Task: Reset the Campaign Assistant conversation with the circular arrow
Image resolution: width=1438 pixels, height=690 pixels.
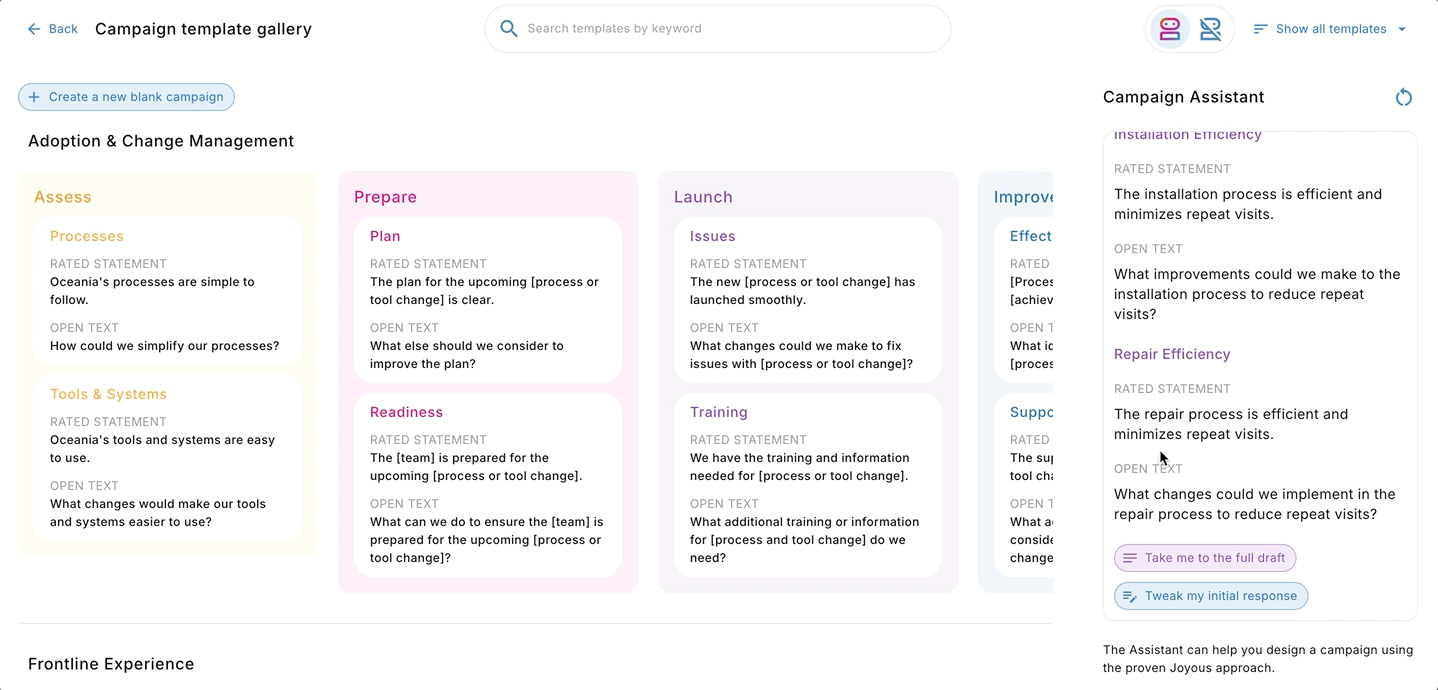Action: (x=1404, y=97)
